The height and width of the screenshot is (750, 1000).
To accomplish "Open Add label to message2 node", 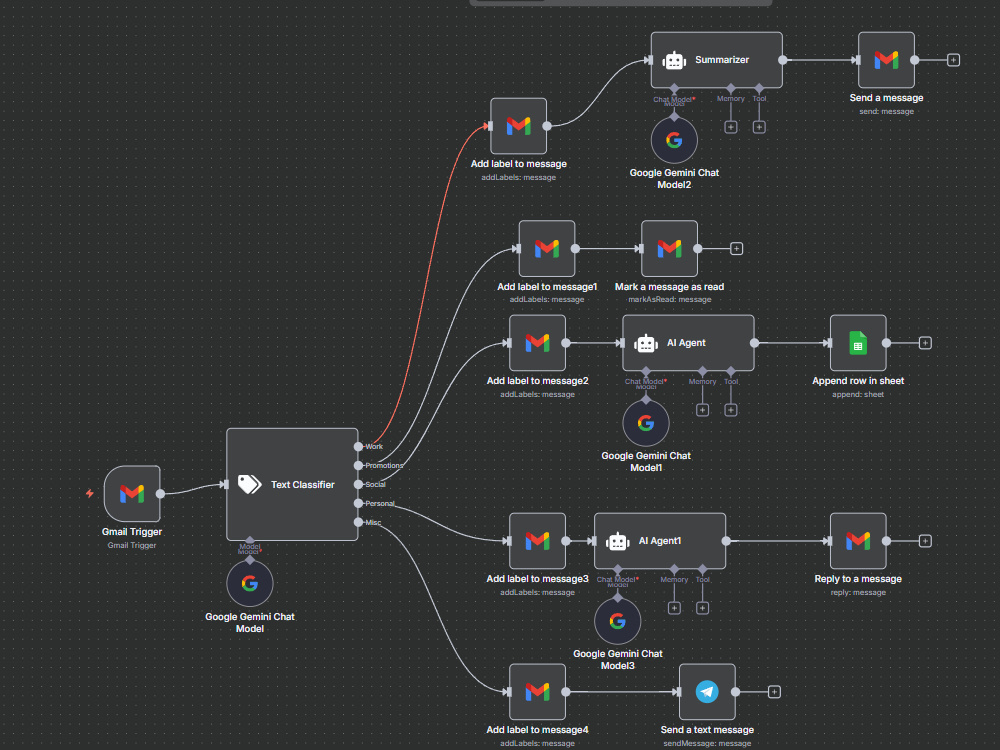I will (x=538, y=342).
